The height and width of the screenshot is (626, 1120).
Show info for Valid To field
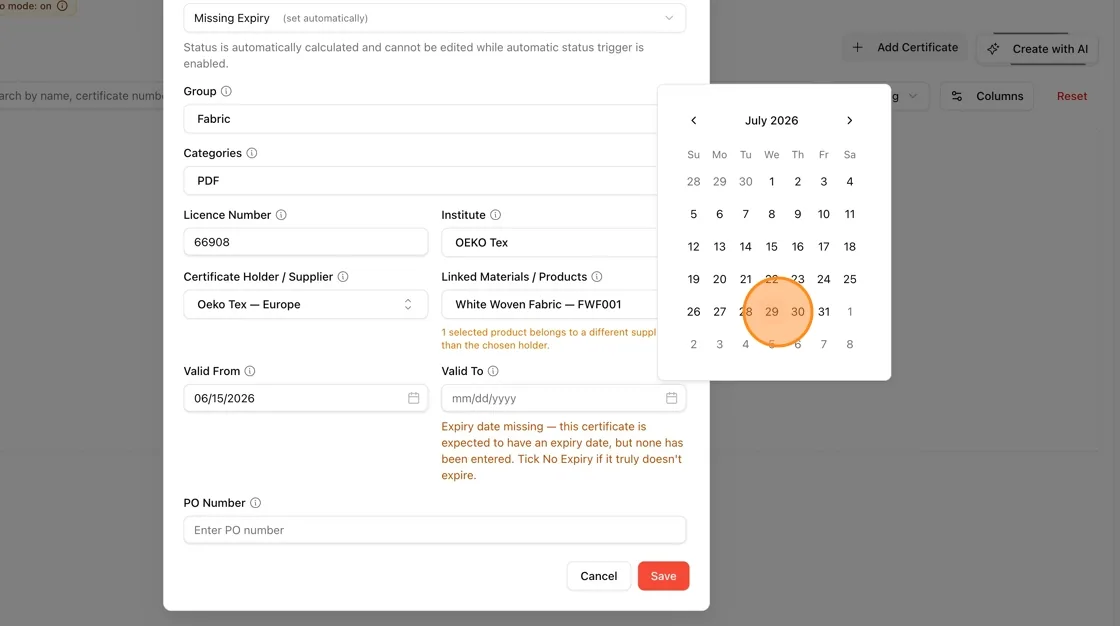coord(493,371)
